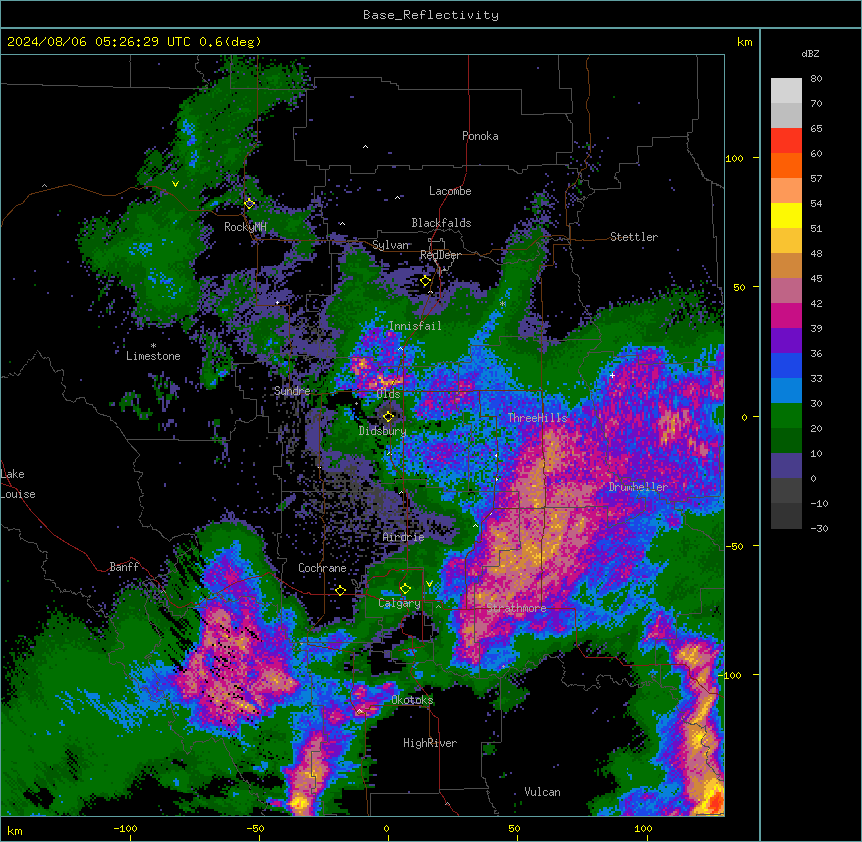Click the yellow diamond marker below Cochrane

(340, 590)
